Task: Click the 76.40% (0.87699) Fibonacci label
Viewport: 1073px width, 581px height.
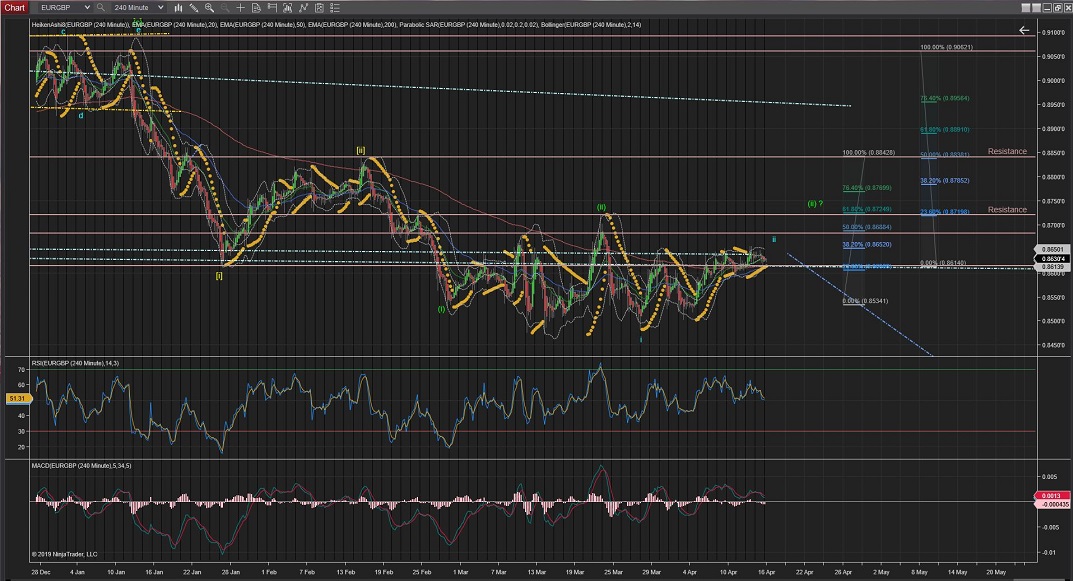Action: [866, 188]
